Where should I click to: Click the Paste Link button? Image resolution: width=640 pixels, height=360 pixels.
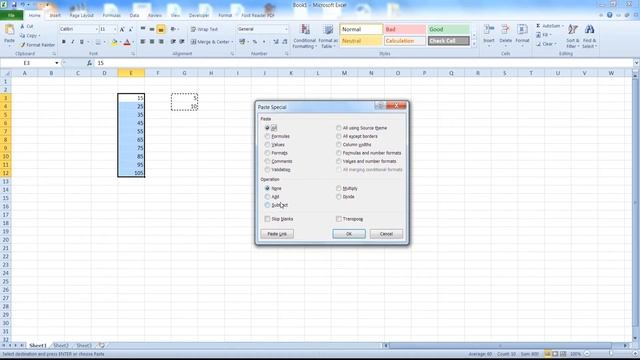pos(277,234)
